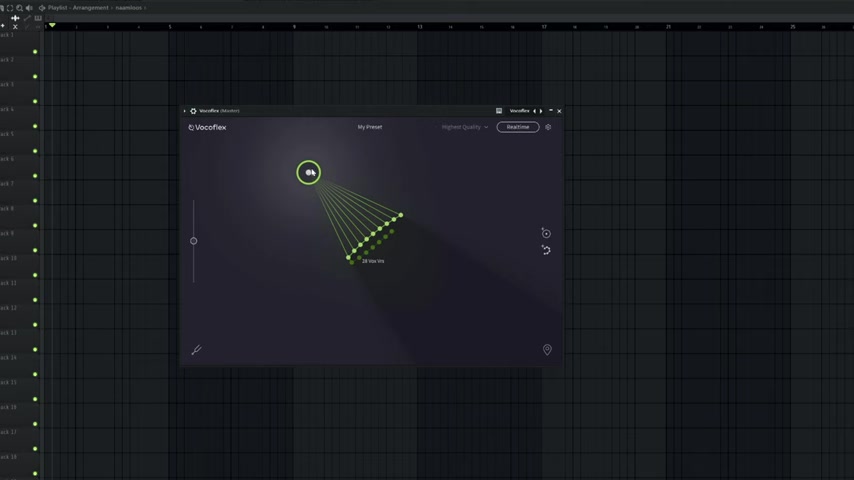Open the tuning fork tool in Vocoflex
854x480 pixels.
pyautogui.click(x=197, y=350)
